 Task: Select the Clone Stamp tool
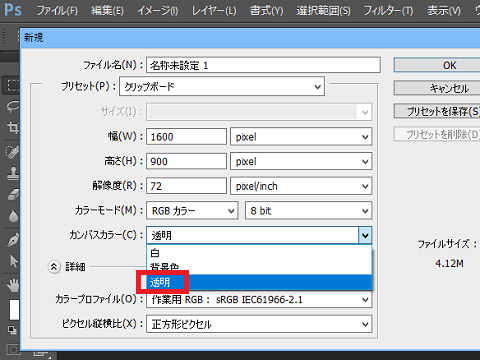pos(13,173)
